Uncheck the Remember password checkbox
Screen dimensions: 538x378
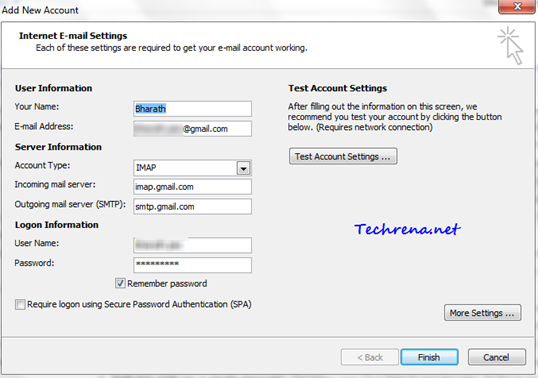point(120,283)
